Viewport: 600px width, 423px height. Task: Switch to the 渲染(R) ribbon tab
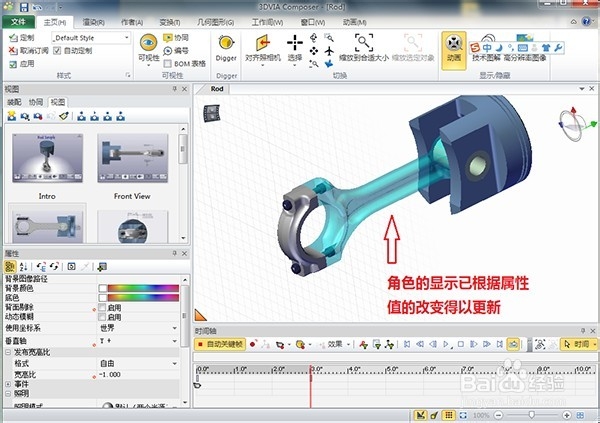[x=93, y=22]
